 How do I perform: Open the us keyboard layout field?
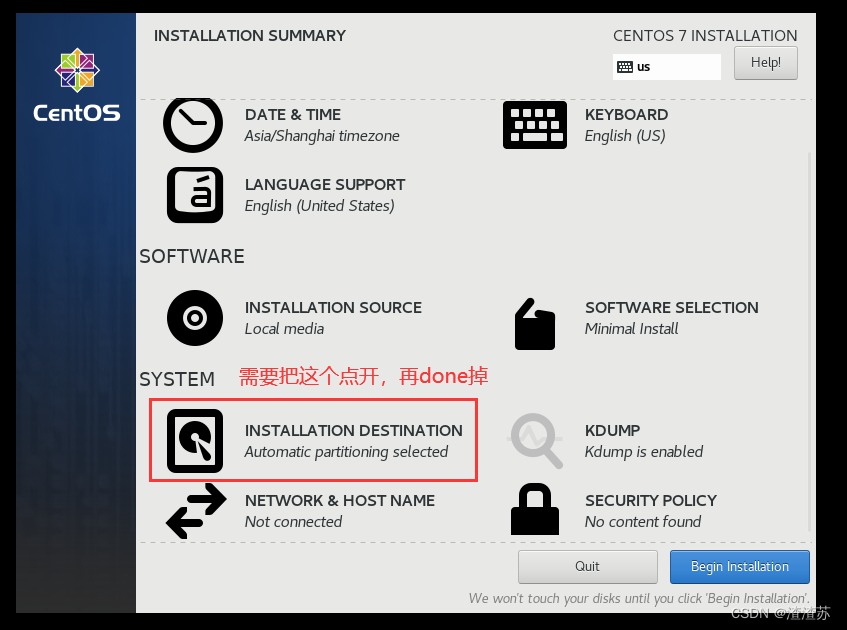coord(667,67)
